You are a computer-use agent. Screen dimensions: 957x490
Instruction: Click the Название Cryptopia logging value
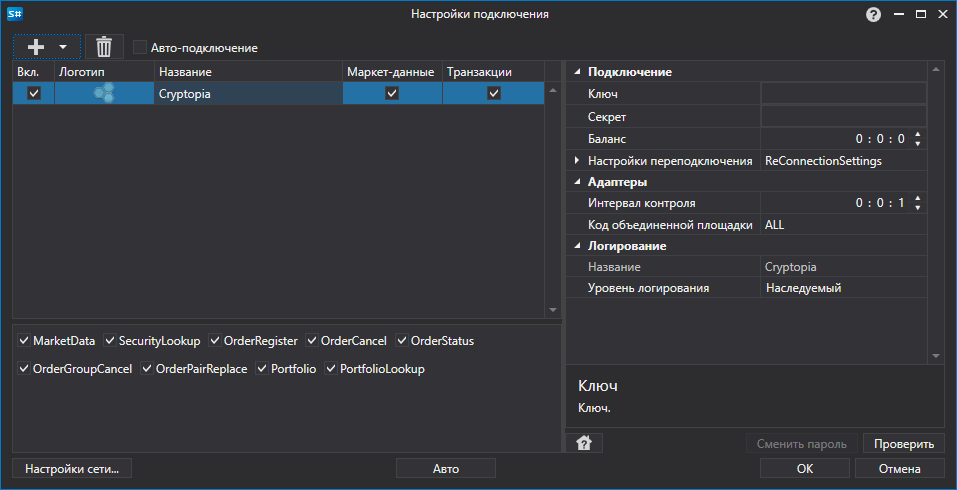[843, 267]
